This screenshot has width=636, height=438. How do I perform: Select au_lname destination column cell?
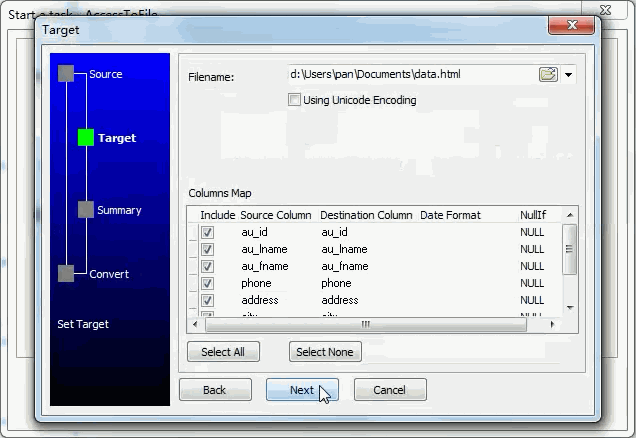coord(344,249)
